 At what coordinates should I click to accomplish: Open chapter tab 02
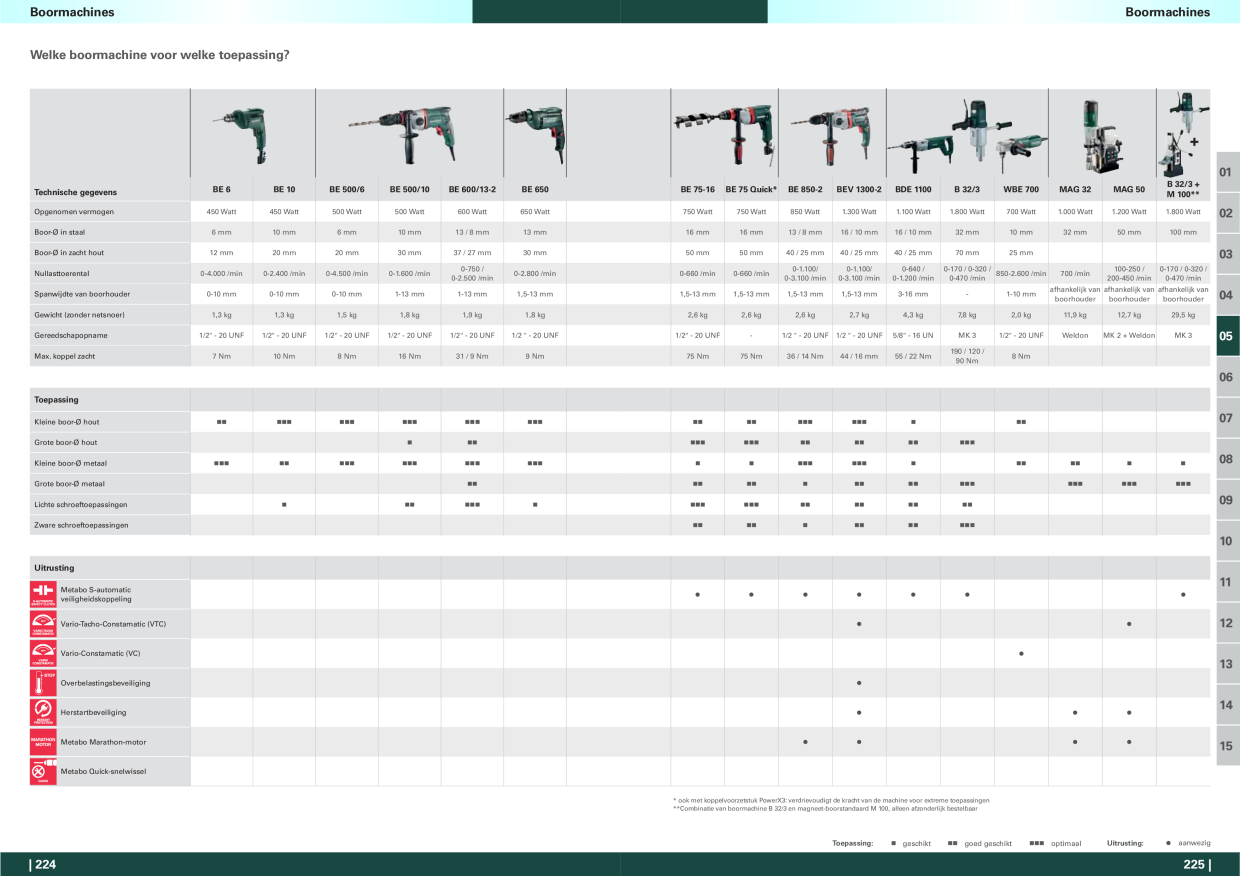1228,213
